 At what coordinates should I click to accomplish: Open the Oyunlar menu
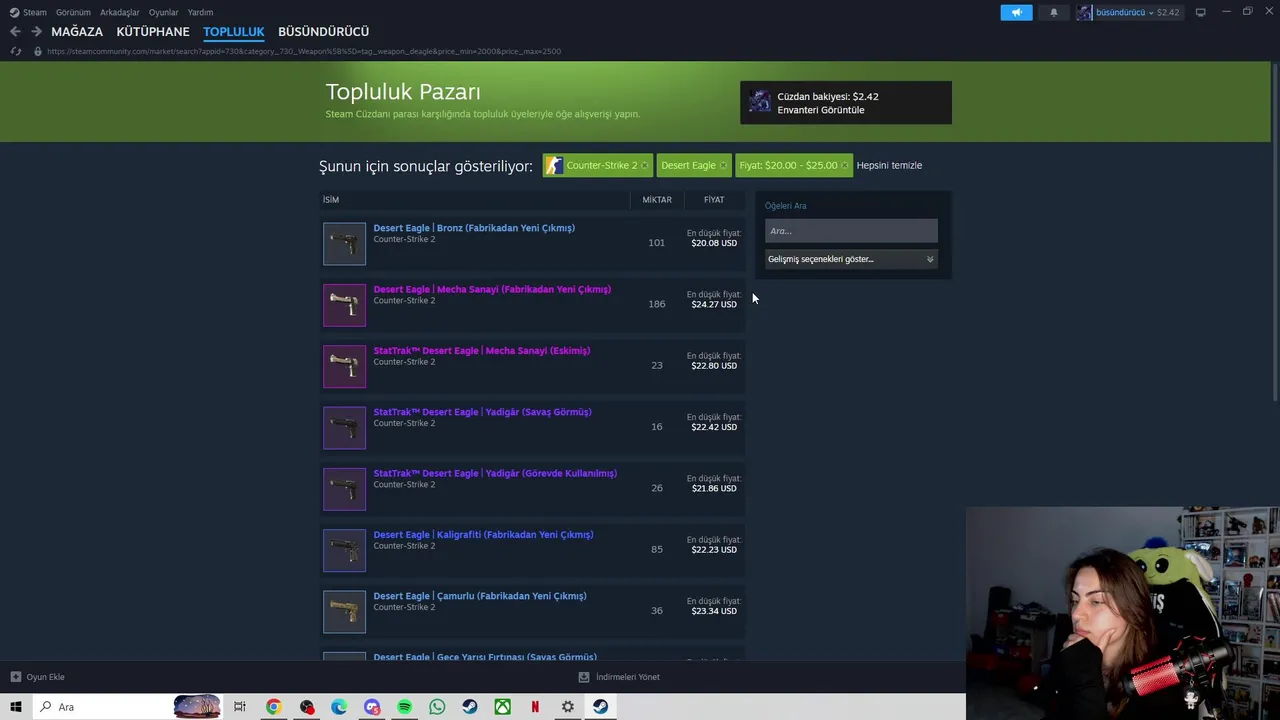click(x=163, y=12)
